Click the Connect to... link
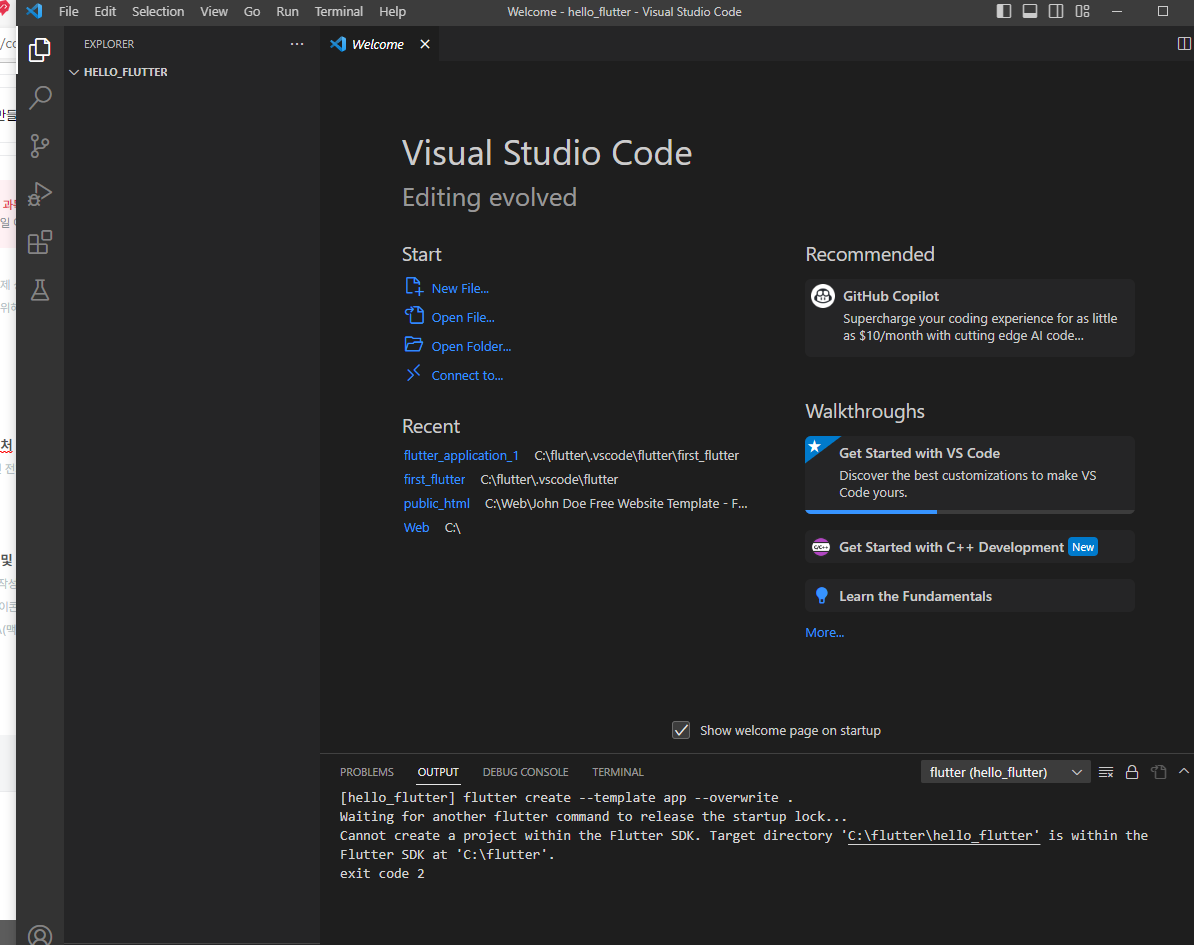Screen dimensions: 1194x945 [467, 375]
